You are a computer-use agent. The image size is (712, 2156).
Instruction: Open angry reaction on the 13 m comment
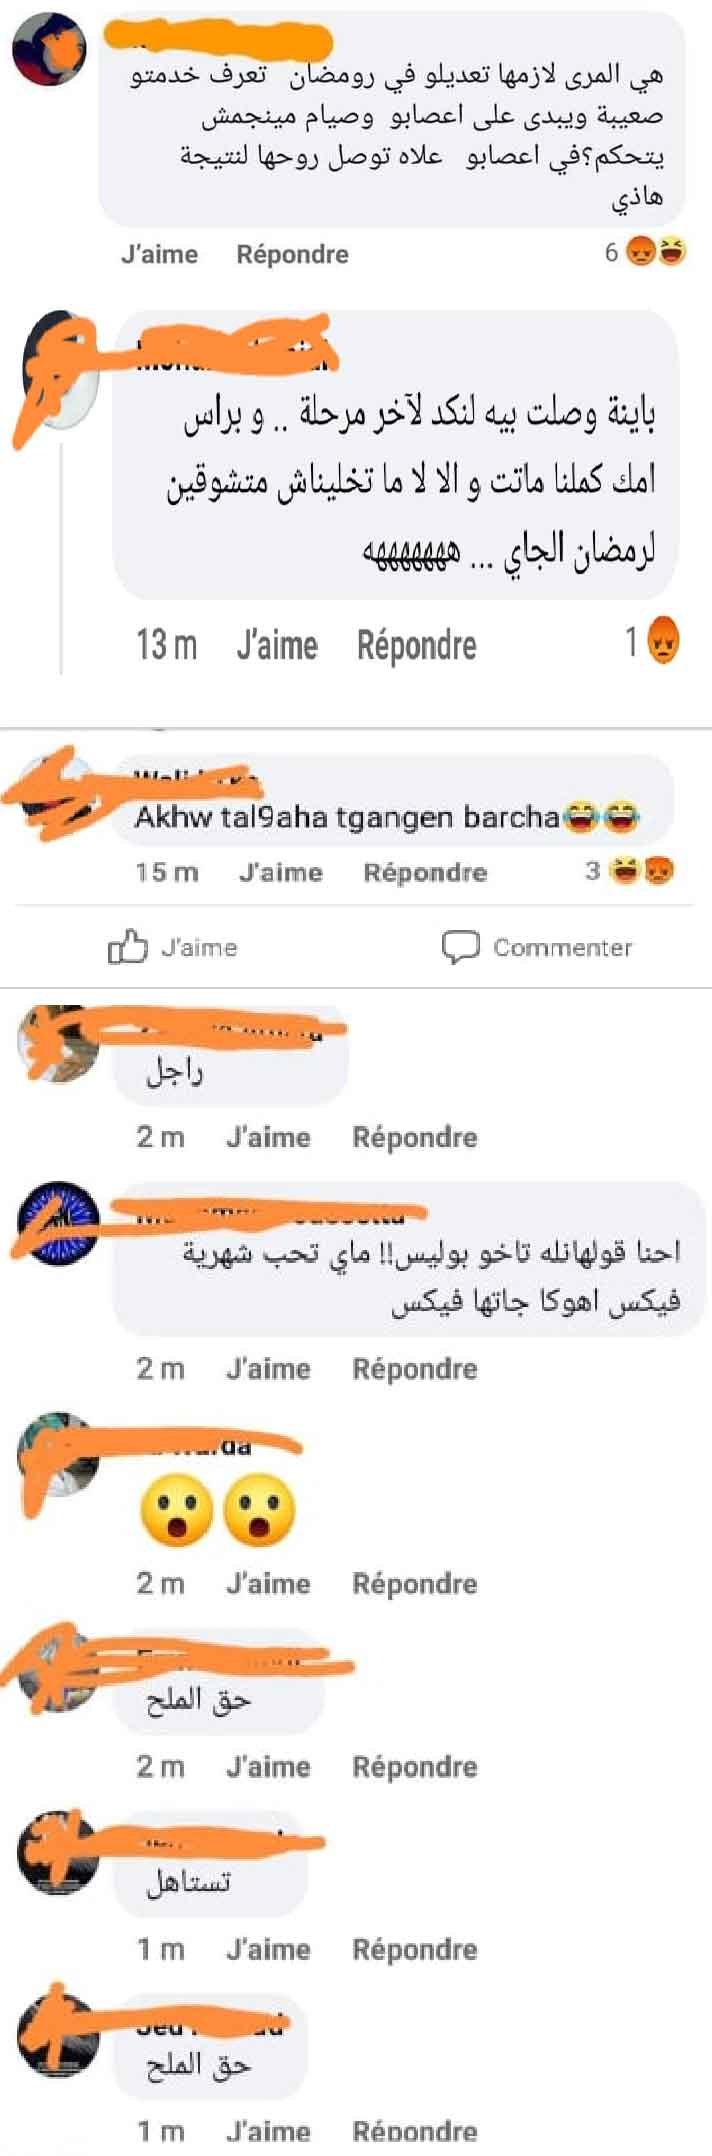coord(664,641)
